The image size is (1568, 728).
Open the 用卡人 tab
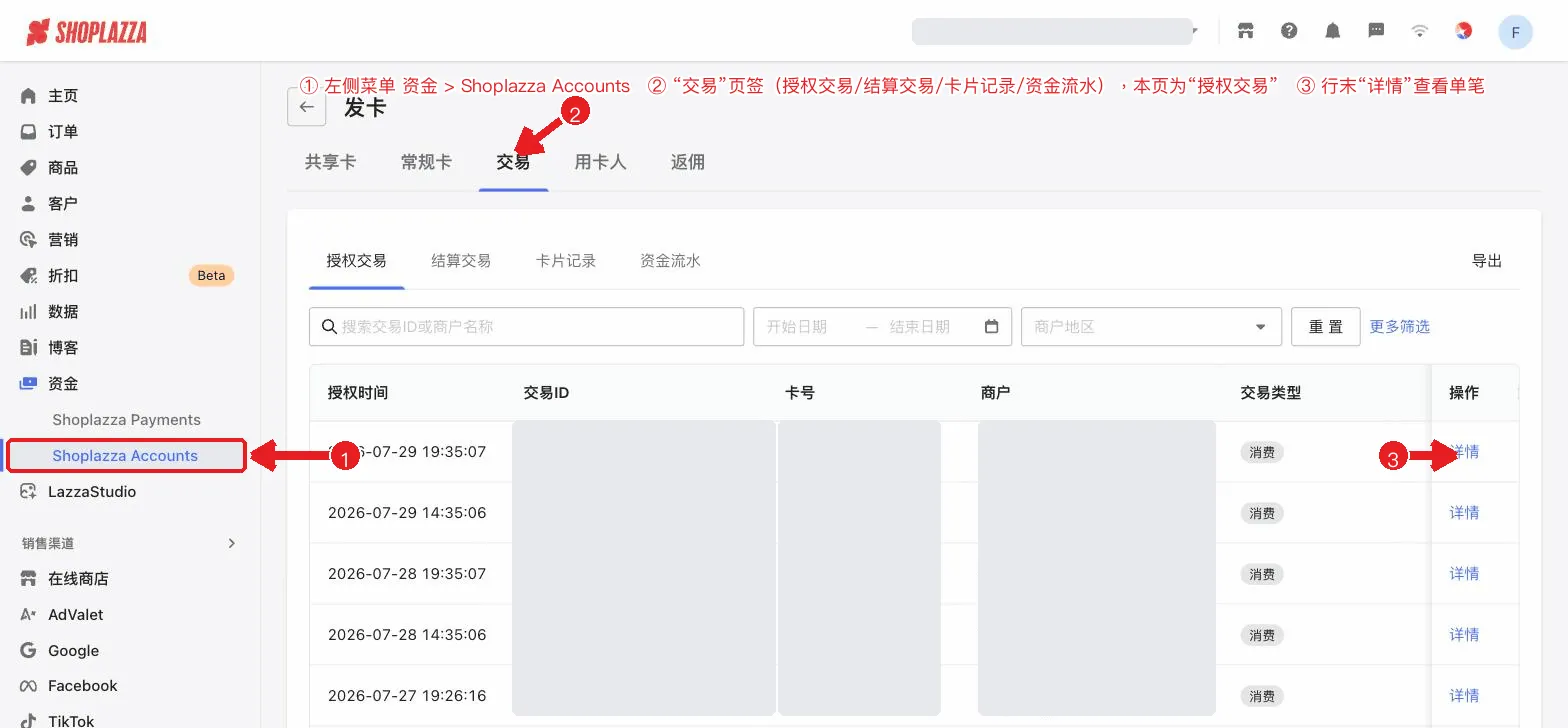point(600,162)
